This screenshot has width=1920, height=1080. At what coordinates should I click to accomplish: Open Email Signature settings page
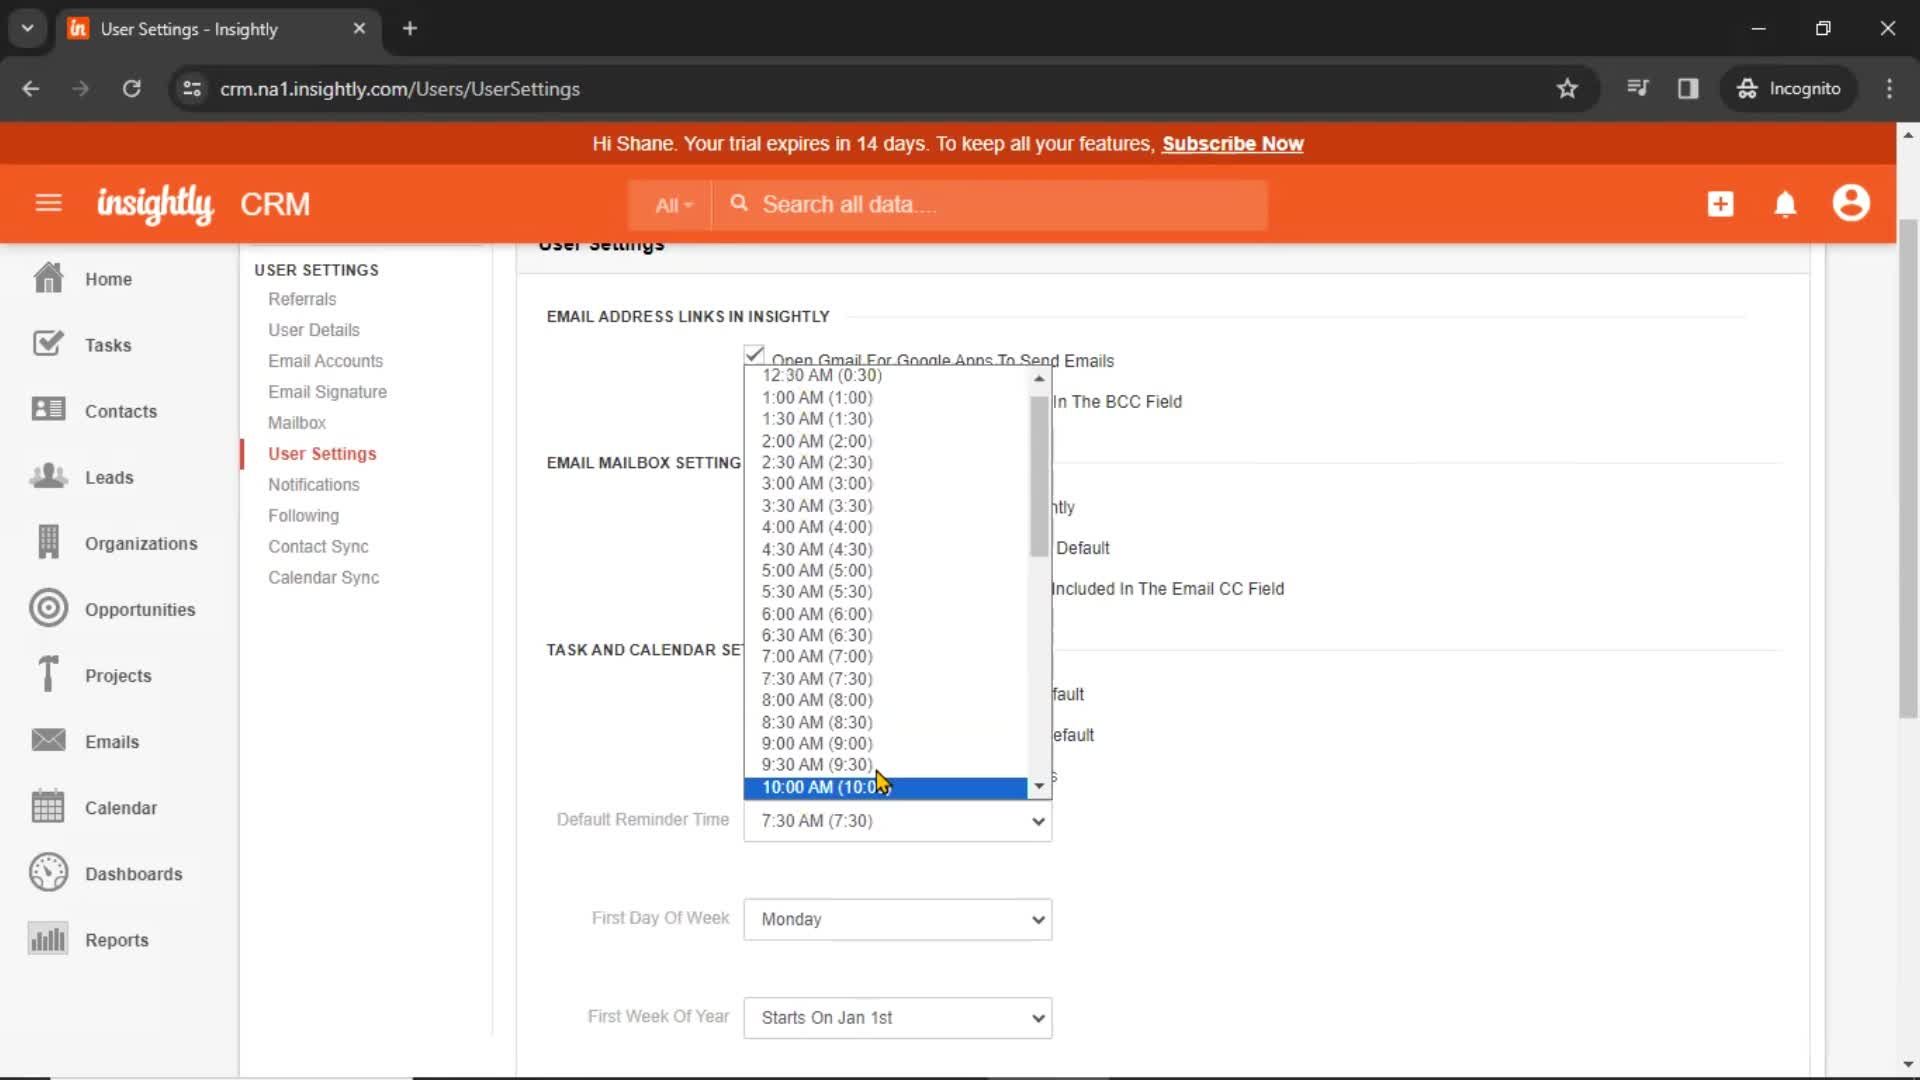coord(327,392)
